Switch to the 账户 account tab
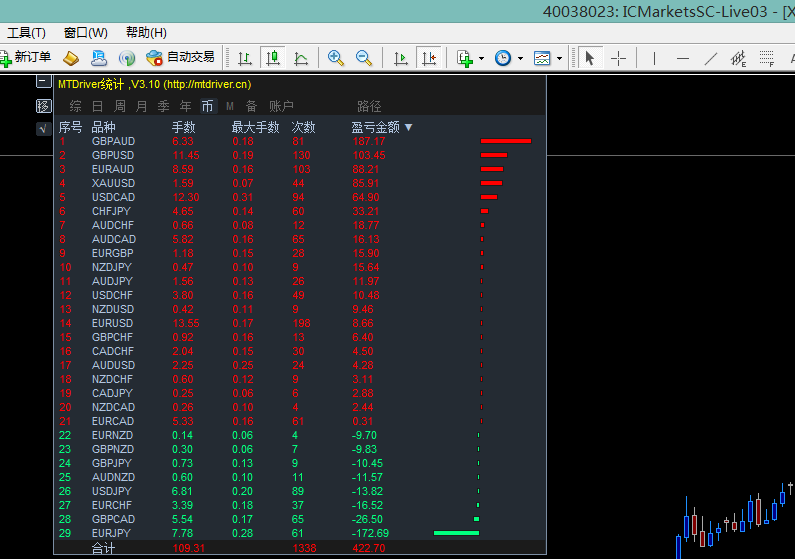Screen dimensions: 795x559 [x=281, y=106]
